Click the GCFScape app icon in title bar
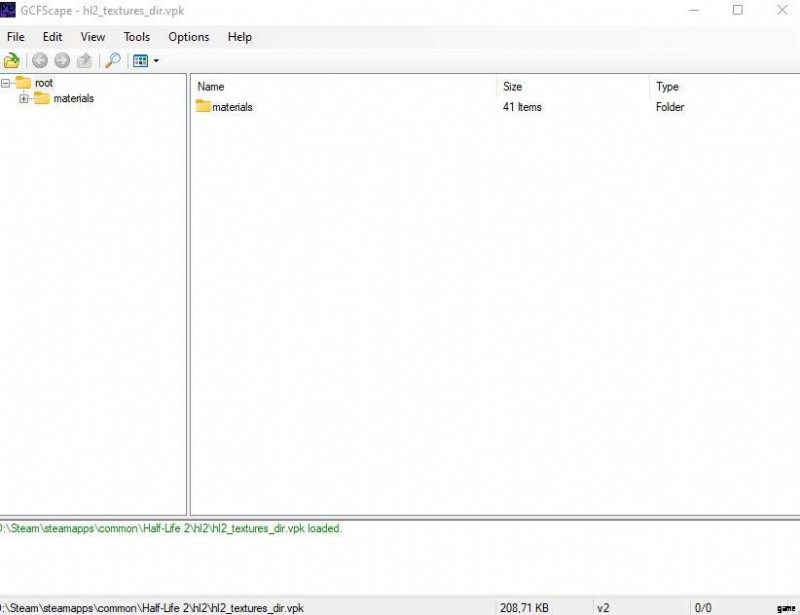 point(8,10)
